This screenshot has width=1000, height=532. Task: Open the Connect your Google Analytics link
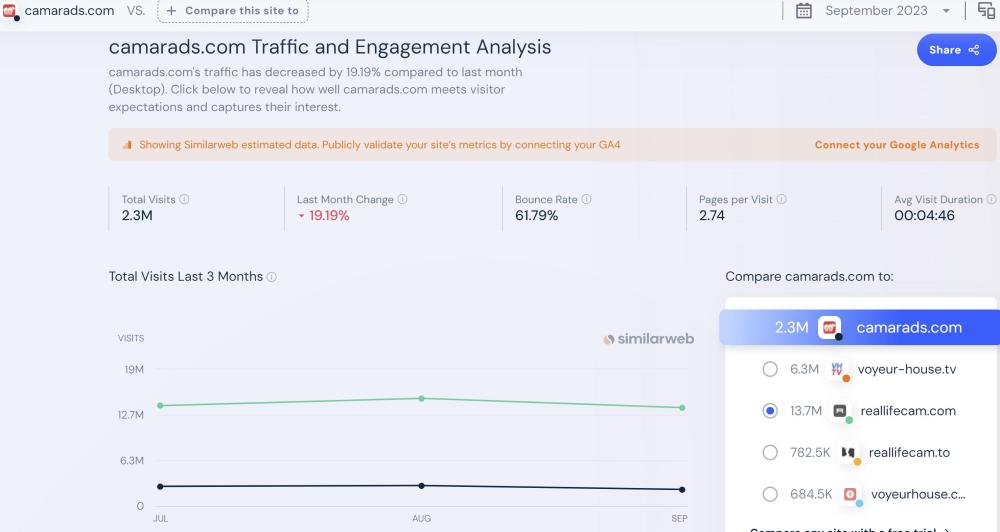coord(897,145)
